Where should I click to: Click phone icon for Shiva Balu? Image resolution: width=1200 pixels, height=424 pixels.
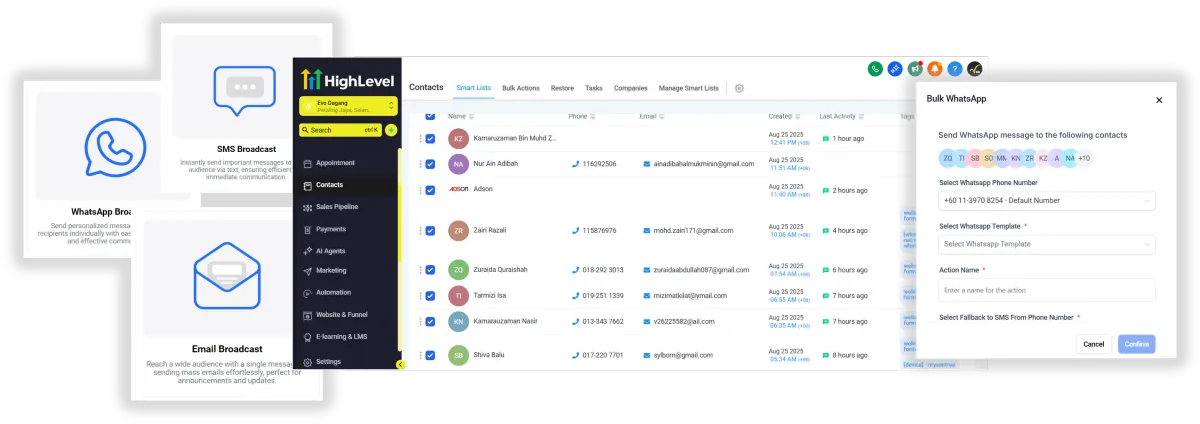575,355
